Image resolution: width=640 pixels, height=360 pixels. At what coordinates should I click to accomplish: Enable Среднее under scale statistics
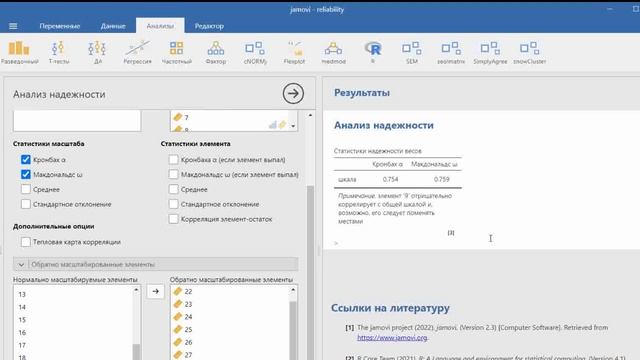coord(26,189)
